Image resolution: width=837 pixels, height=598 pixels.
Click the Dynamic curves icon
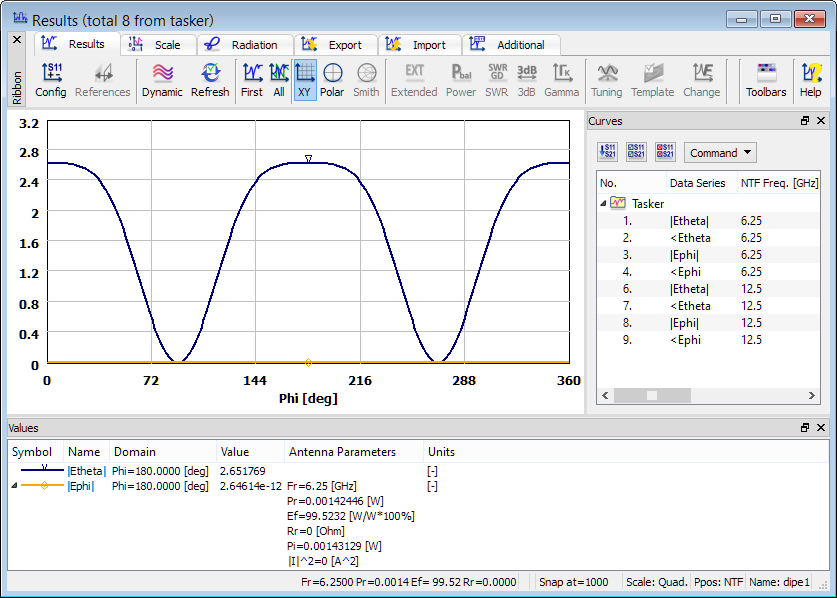[x=162, y=80]
